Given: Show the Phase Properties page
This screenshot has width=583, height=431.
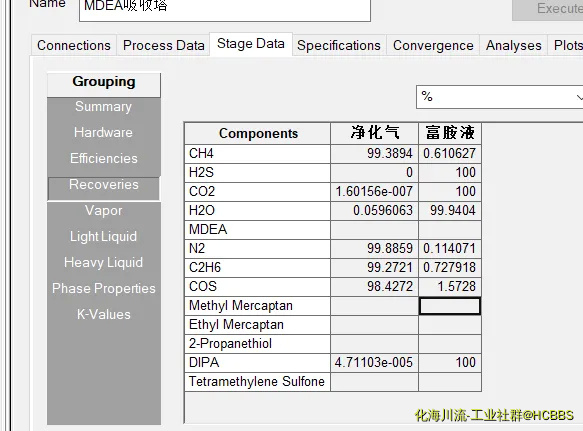Looking at the screenshot, I should coord(104,289).
